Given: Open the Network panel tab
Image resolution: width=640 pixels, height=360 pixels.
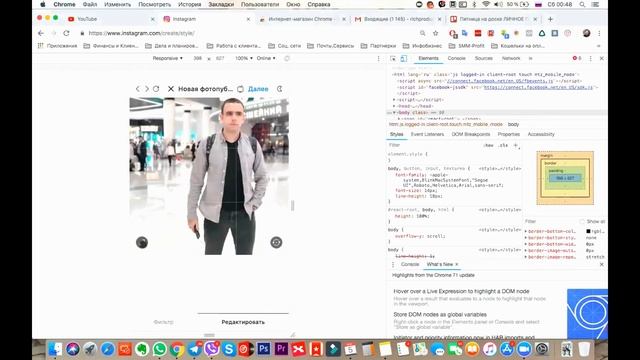Looking at the screenshot, I should point(511,58).
